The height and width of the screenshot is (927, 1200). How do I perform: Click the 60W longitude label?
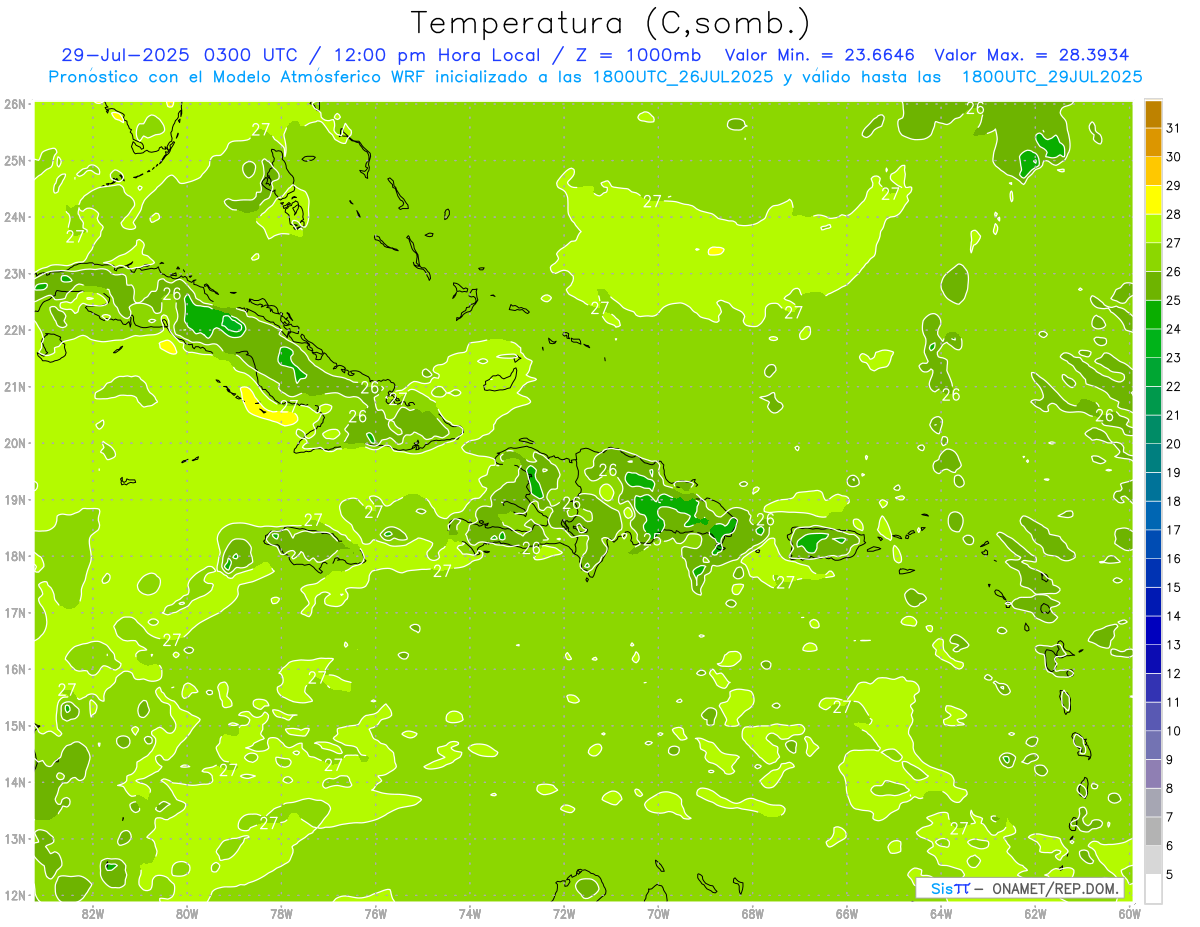pyautogui.click(x=1129, y=913)
